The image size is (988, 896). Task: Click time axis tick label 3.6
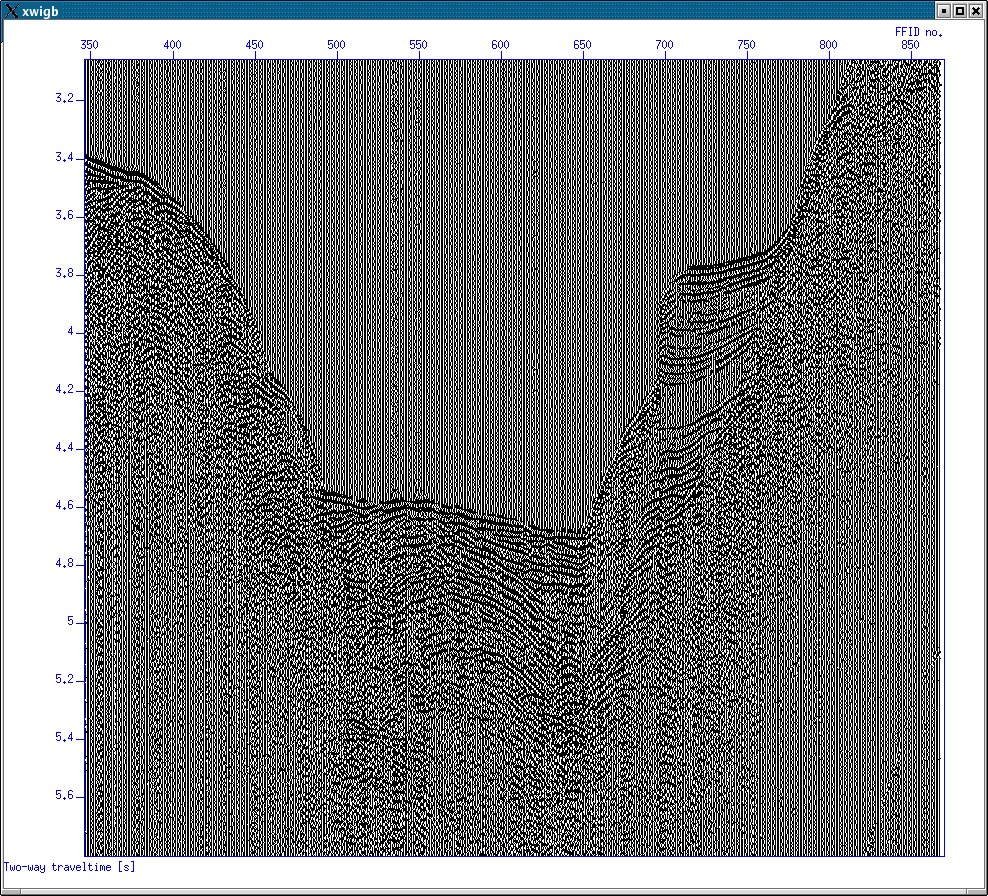click(64, 215)
